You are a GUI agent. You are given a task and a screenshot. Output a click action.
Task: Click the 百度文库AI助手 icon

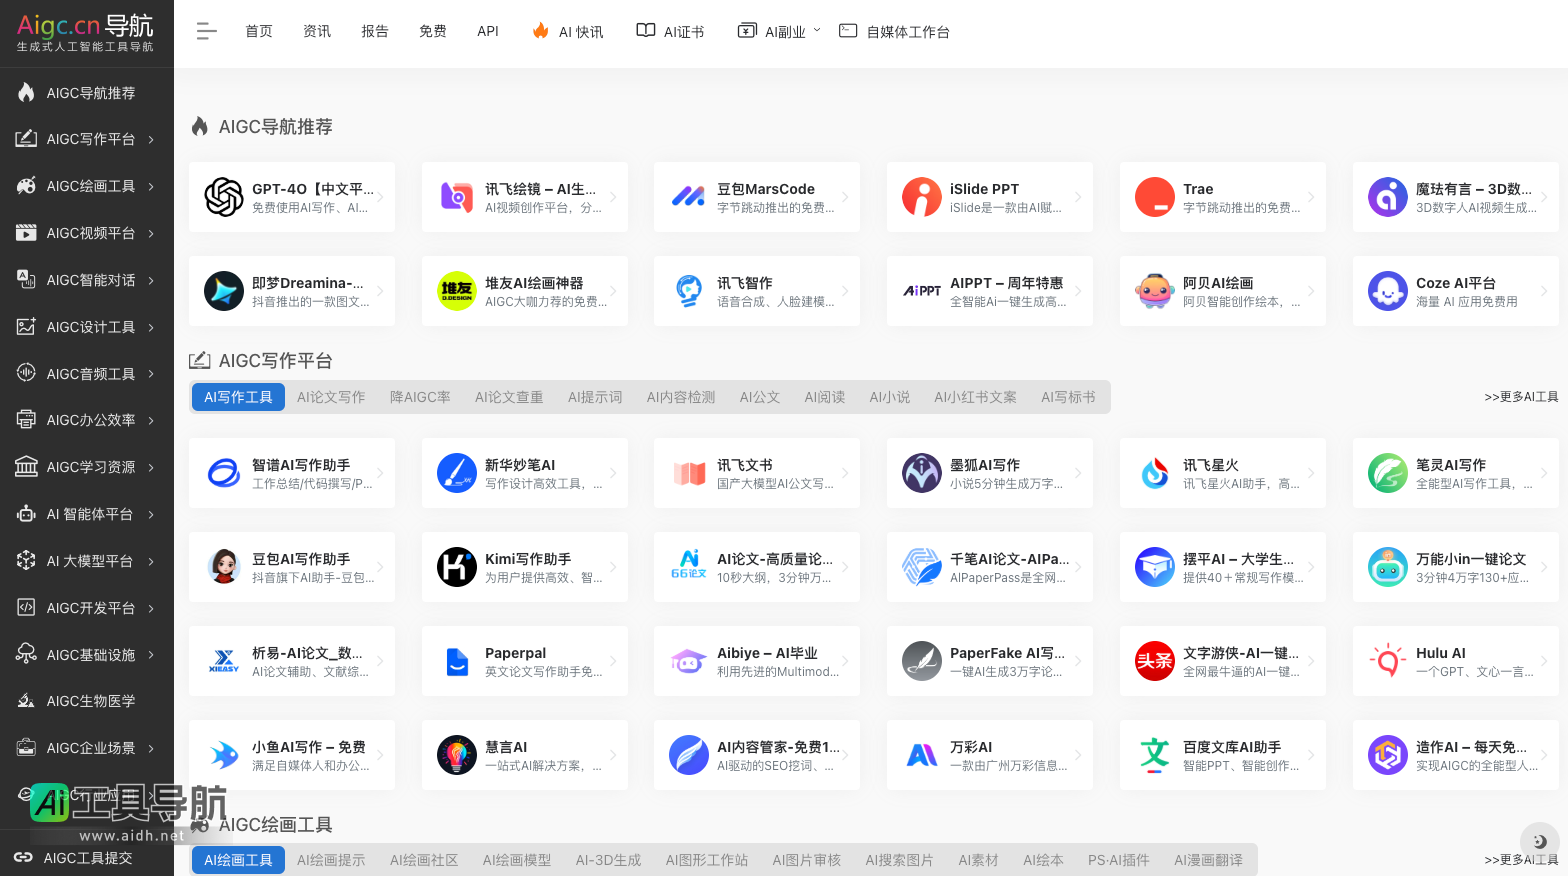(1154, 755)
